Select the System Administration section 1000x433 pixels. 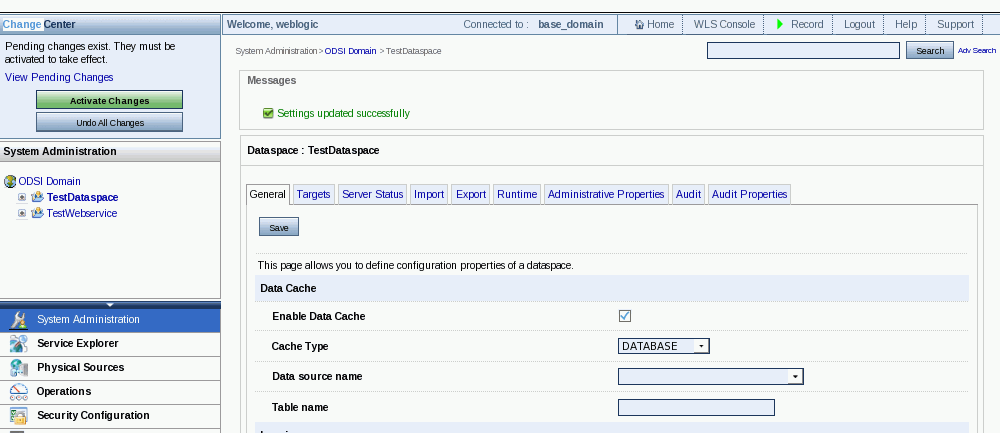[x=110, y=319]
